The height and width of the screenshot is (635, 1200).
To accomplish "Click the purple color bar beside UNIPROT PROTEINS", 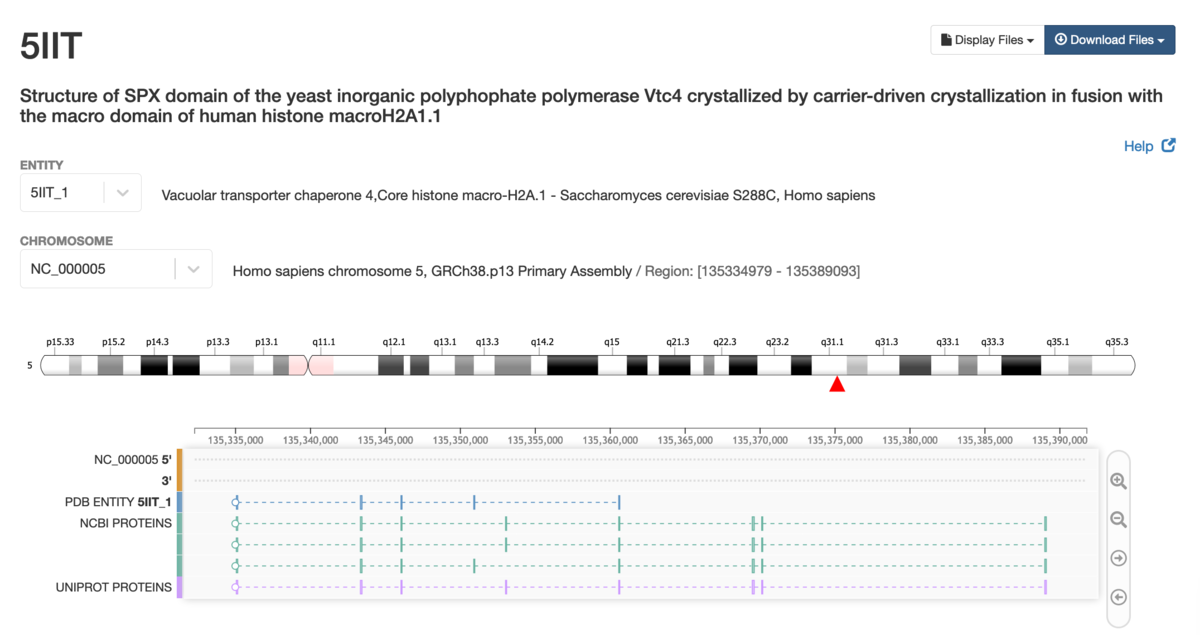I will 179,587.
